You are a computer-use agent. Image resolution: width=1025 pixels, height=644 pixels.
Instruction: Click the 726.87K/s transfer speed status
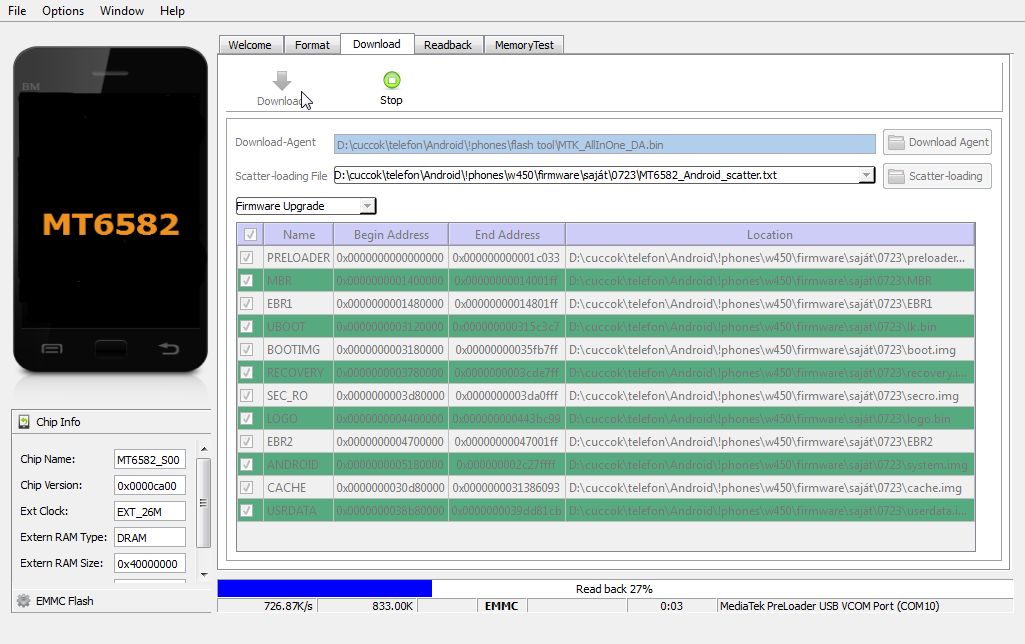click(267, 606)
